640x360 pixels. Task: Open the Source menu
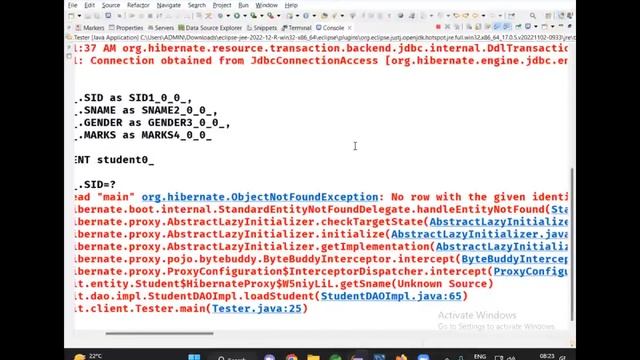pyautogui.click(x=111, y=5)
